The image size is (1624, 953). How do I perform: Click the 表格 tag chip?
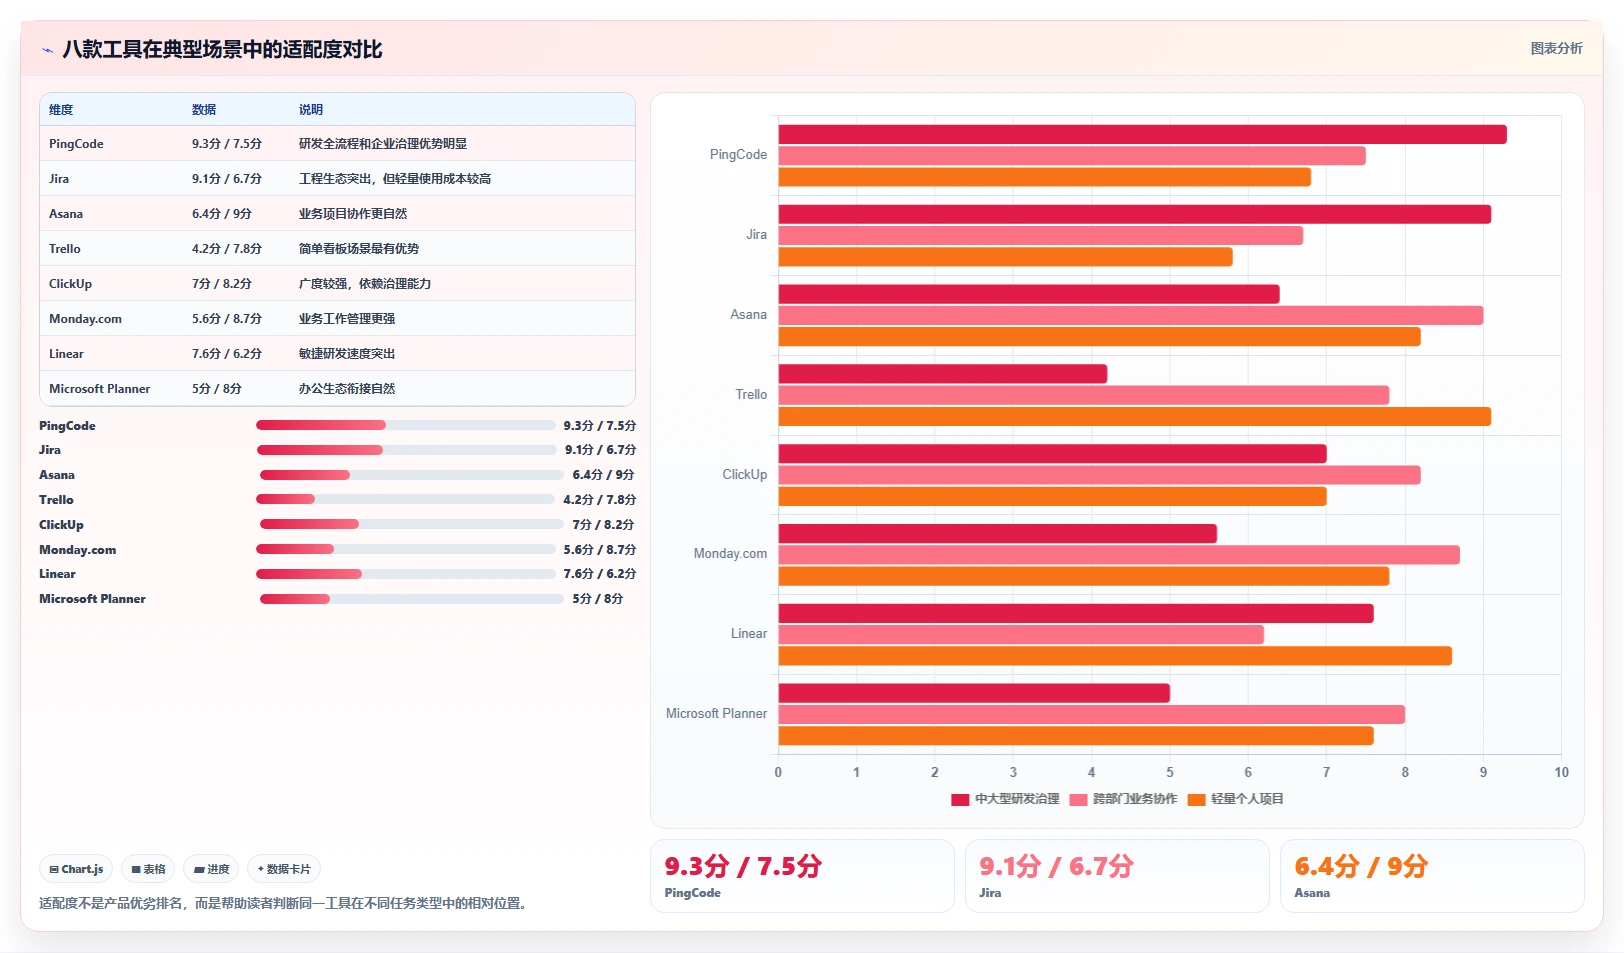[x=148, y=869]
